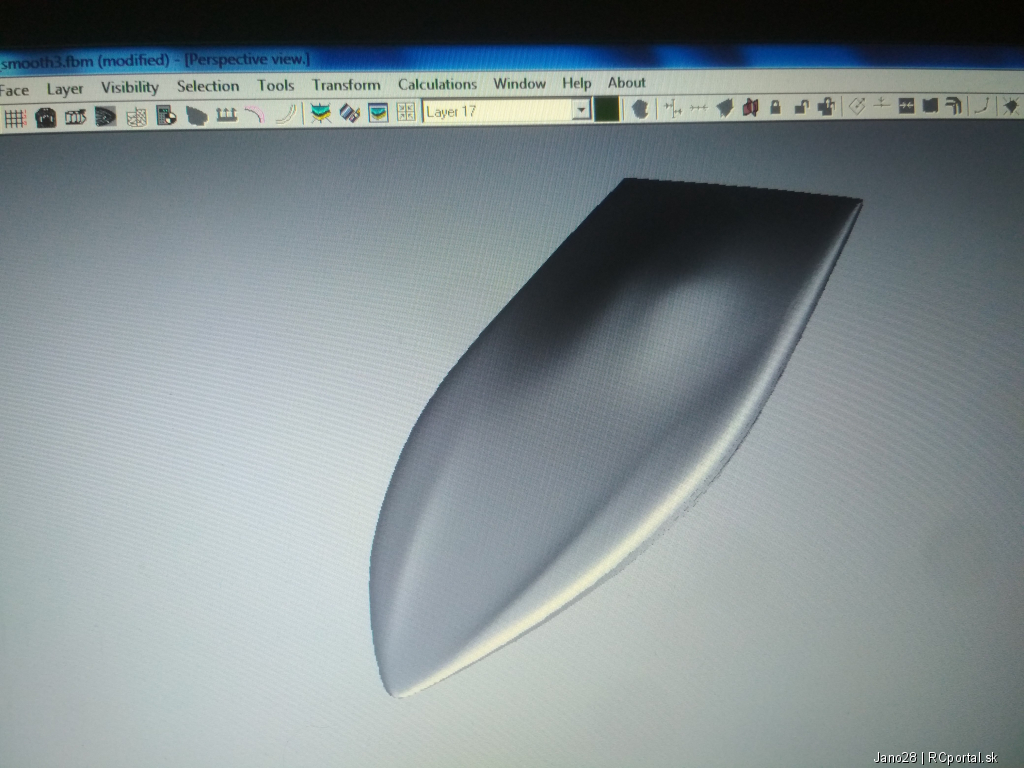Click the dark green layer color swatch
The height and width of the screenshot is (768, 1024).
607,109
